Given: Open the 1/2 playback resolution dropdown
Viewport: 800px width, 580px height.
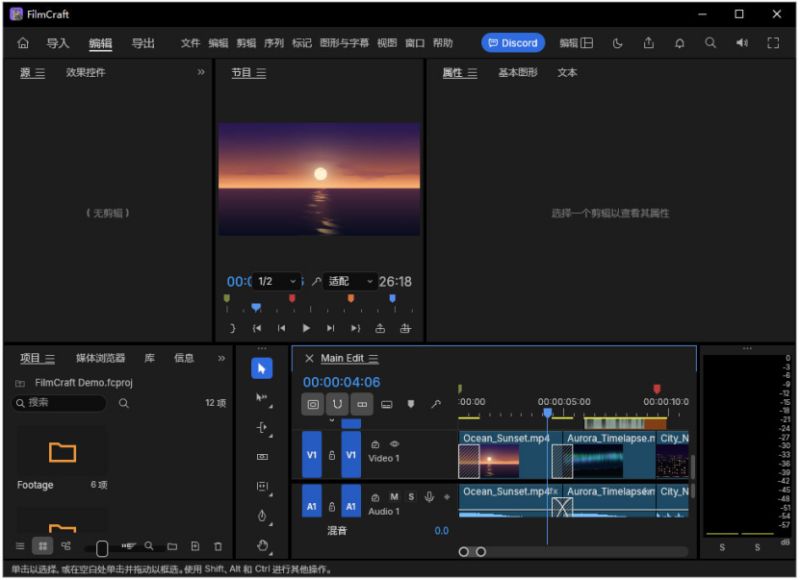Looking at the screenshot, I should 276,282.
